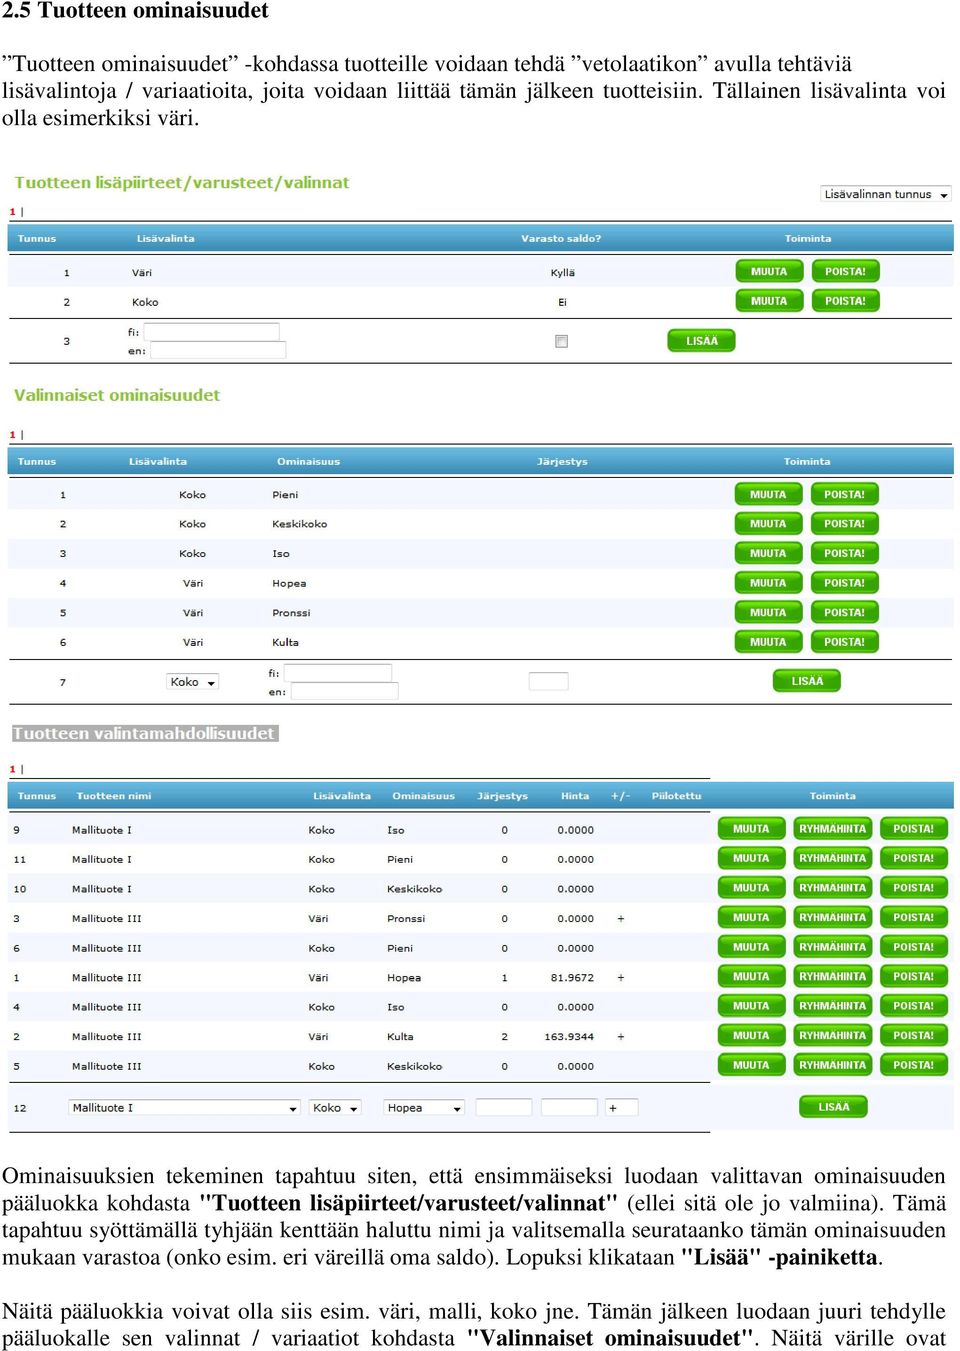
Task: Click POISTA! in the Väri row of the first table
Action: (845, 272)
